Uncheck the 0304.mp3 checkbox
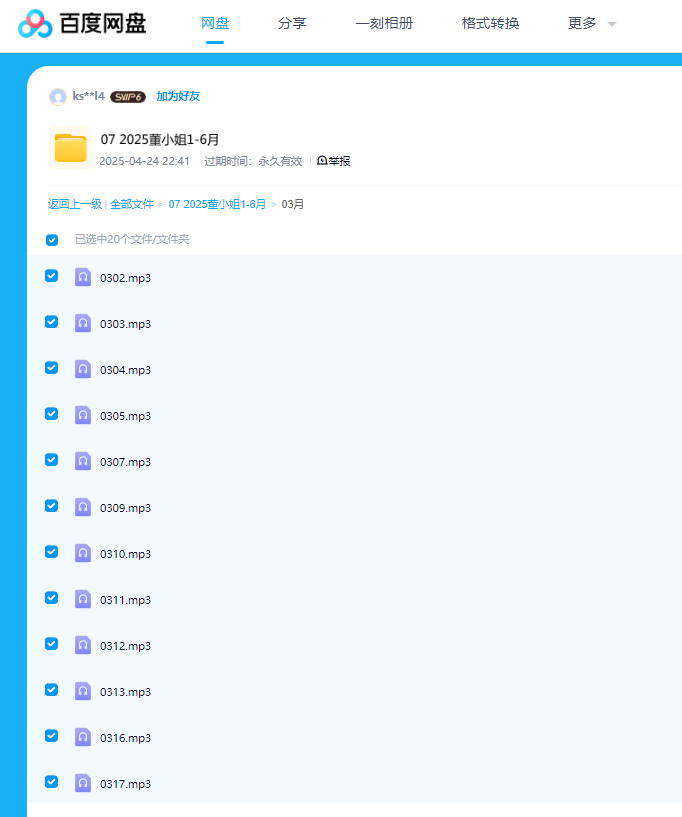This screenshot has width=682, height=817. click(52, 368)
